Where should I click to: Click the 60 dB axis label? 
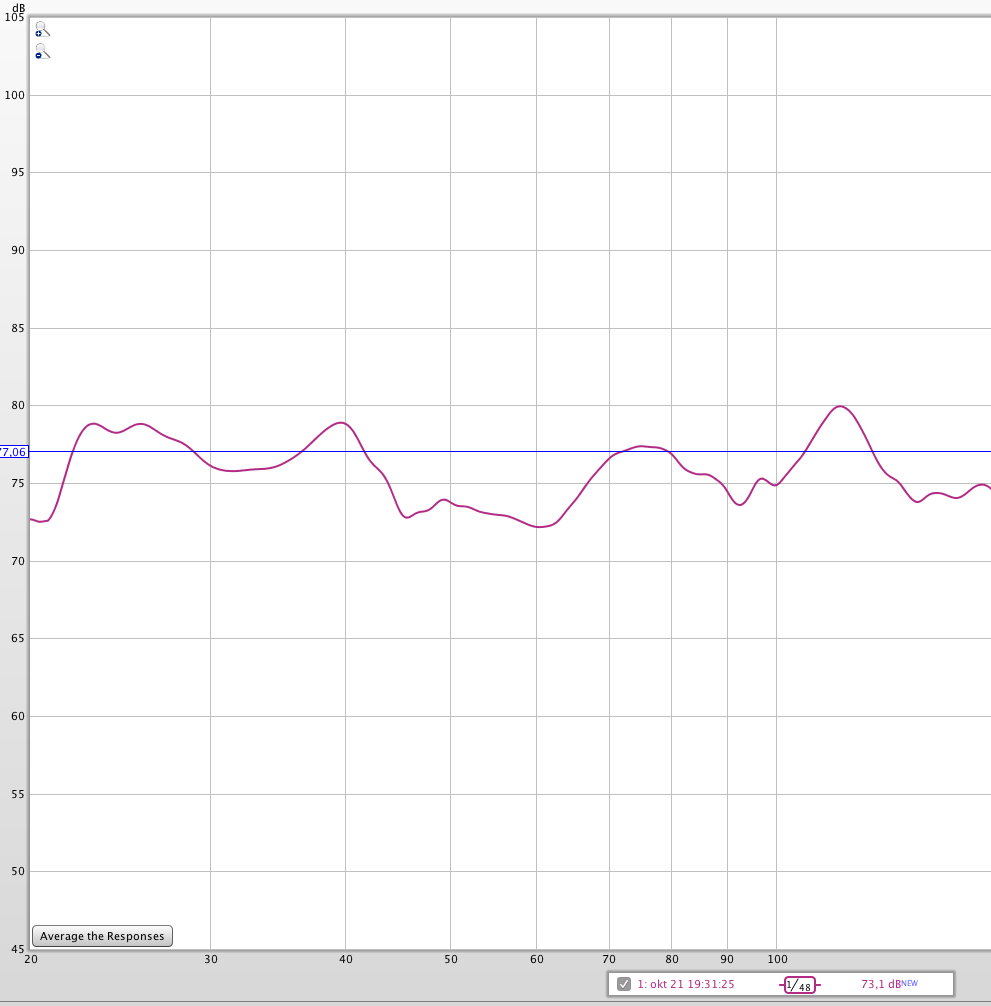(18, 716)
